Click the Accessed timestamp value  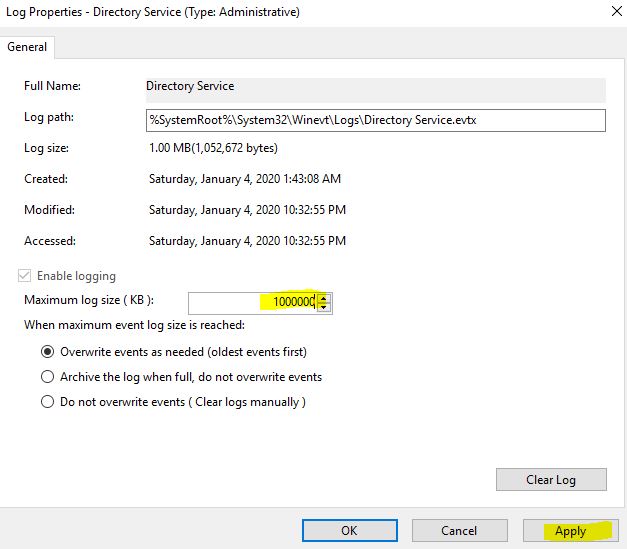[x=247, y=241]
